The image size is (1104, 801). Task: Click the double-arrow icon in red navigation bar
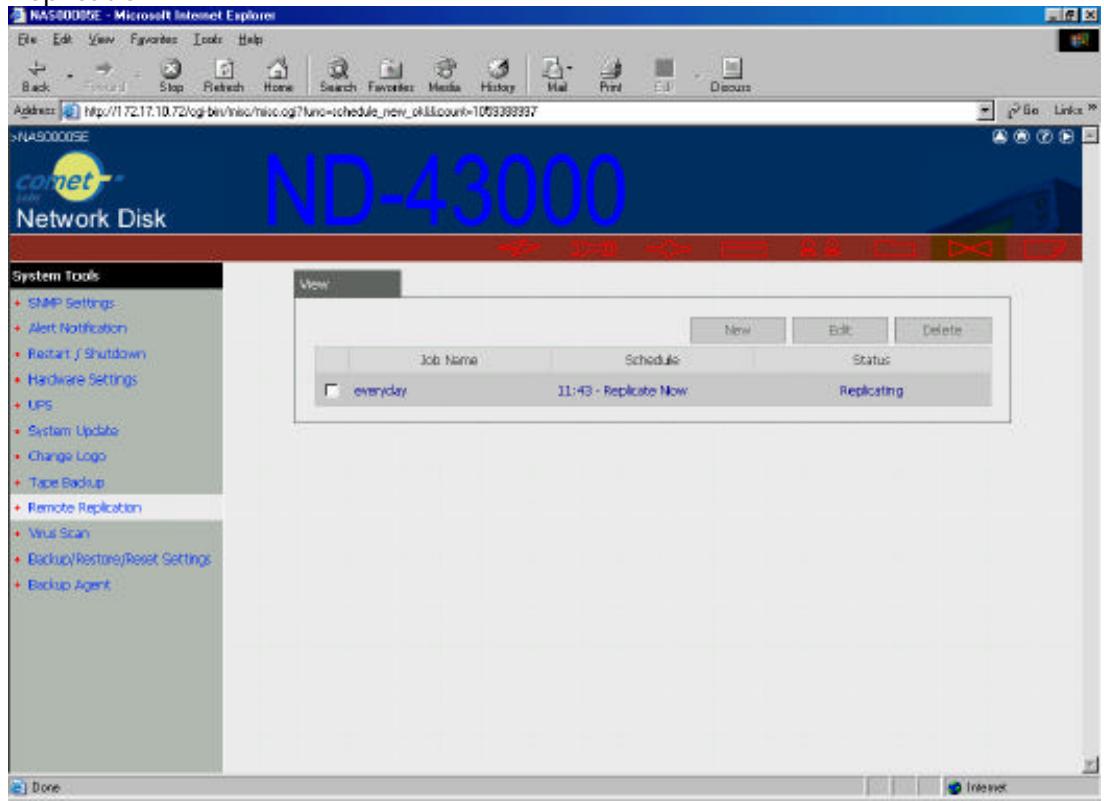point(519,248)
